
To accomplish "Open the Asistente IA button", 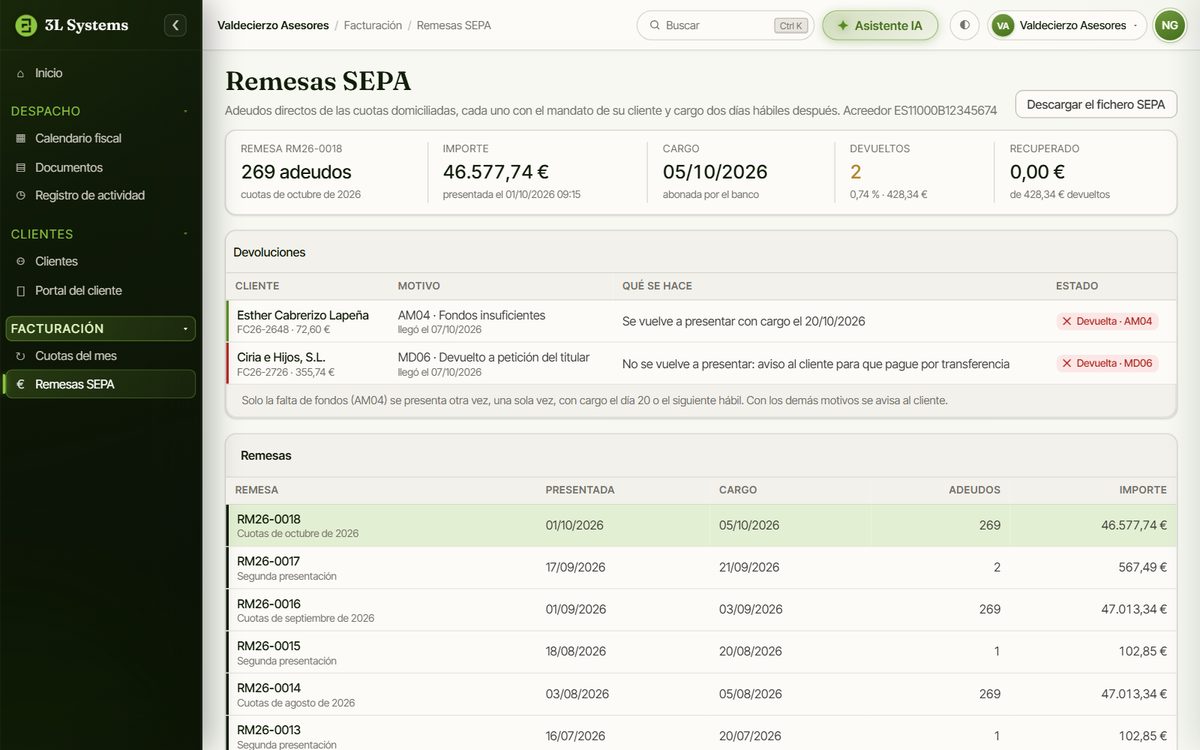I will 880,25.
